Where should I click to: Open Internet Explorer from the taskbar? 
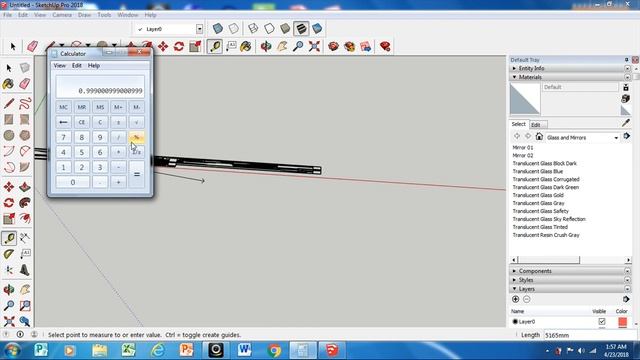coord(158,350)
